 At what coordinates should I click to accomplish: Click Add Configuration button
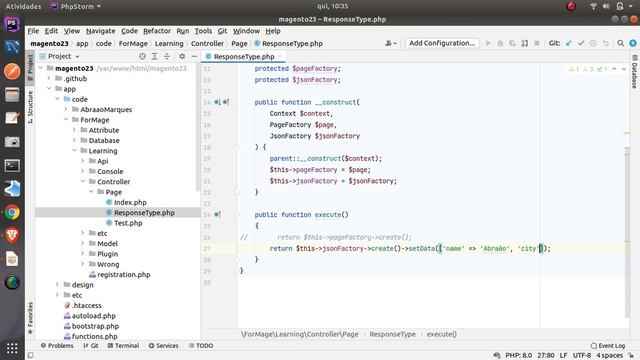click(x=442, y=43)
